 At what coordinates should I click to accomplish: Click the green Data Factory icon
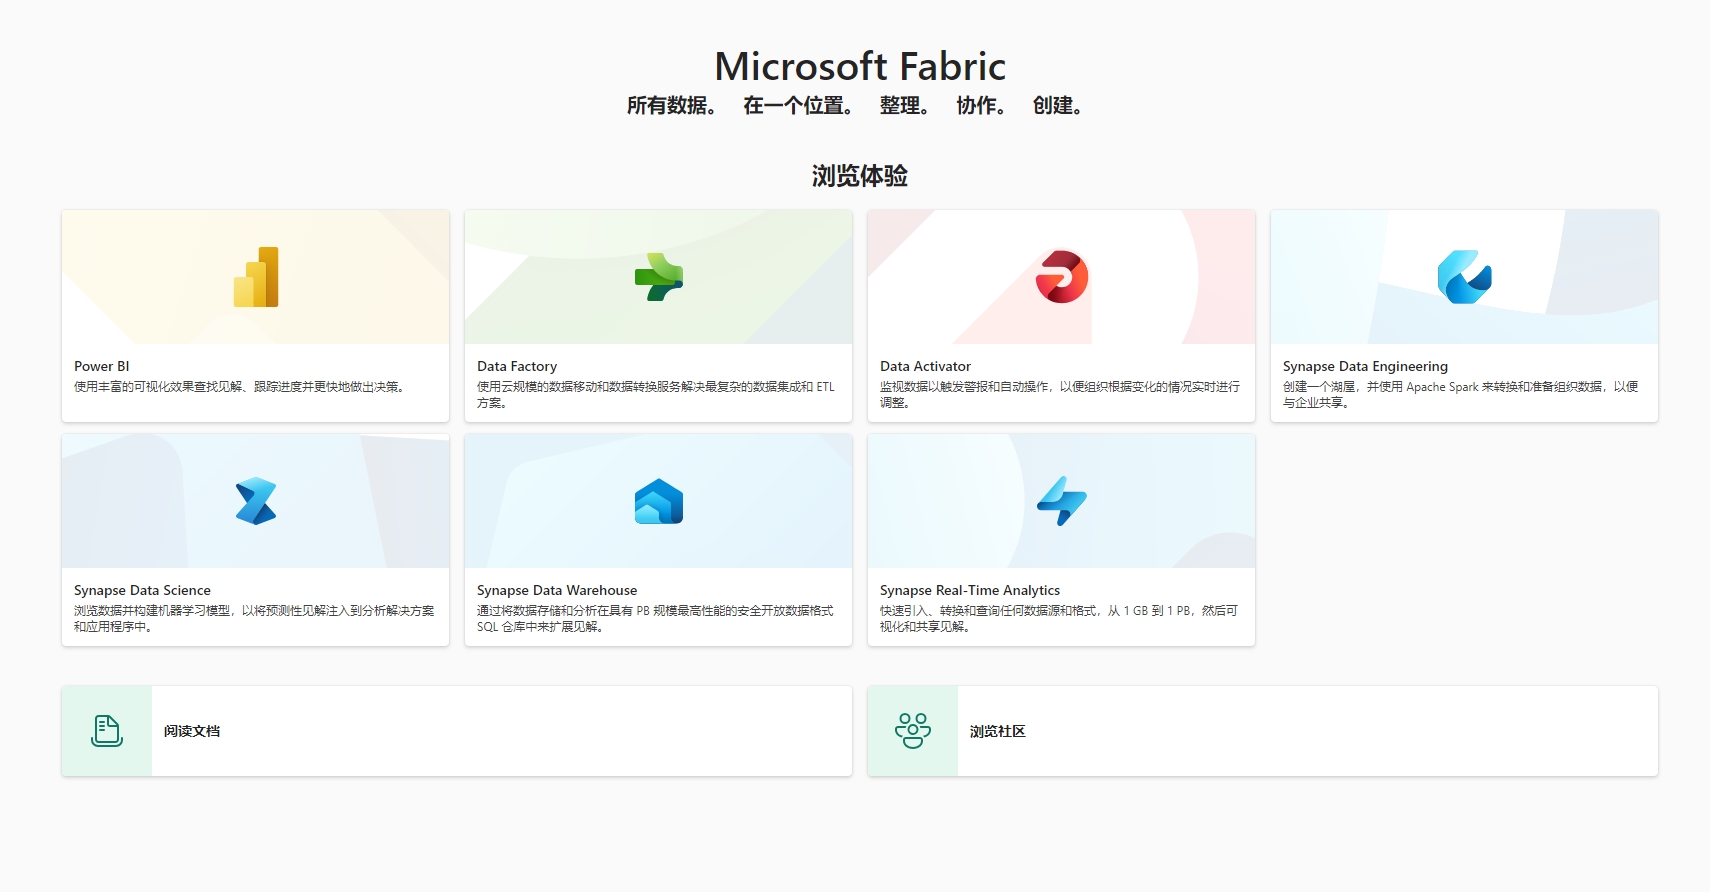coord(659,277)
